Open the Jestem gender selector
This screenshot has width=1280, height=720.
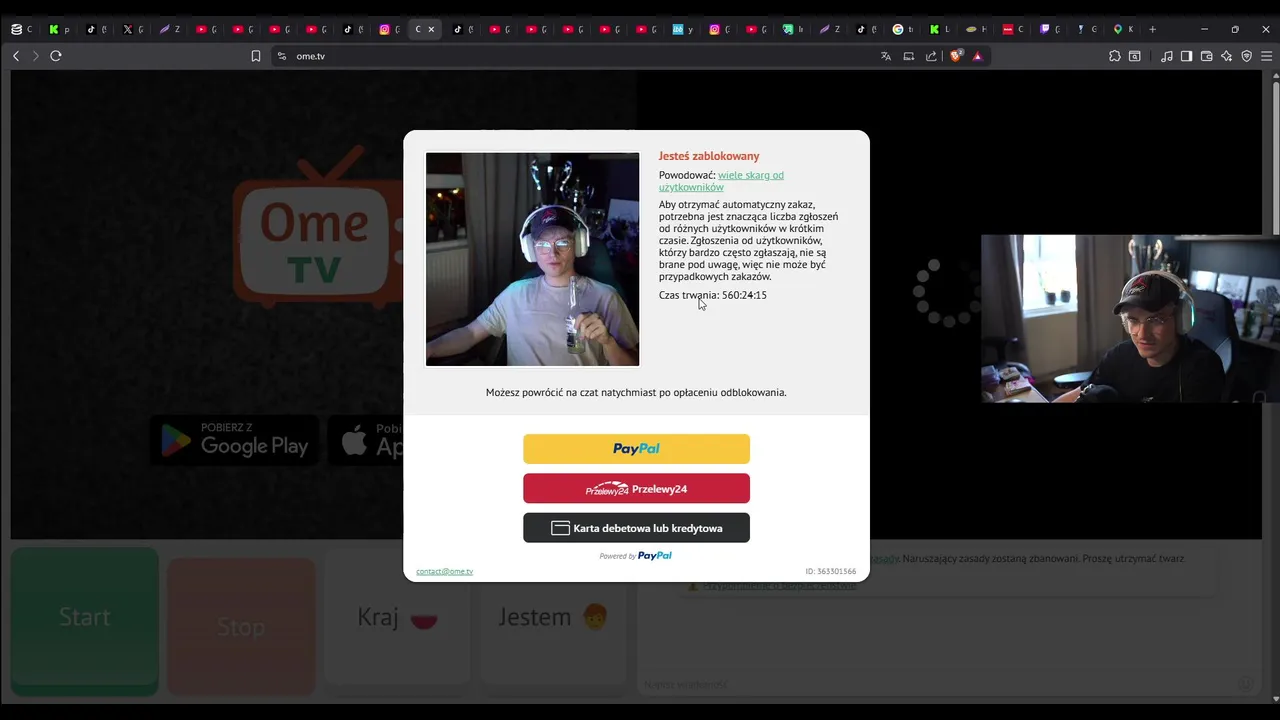click(553, 618)
